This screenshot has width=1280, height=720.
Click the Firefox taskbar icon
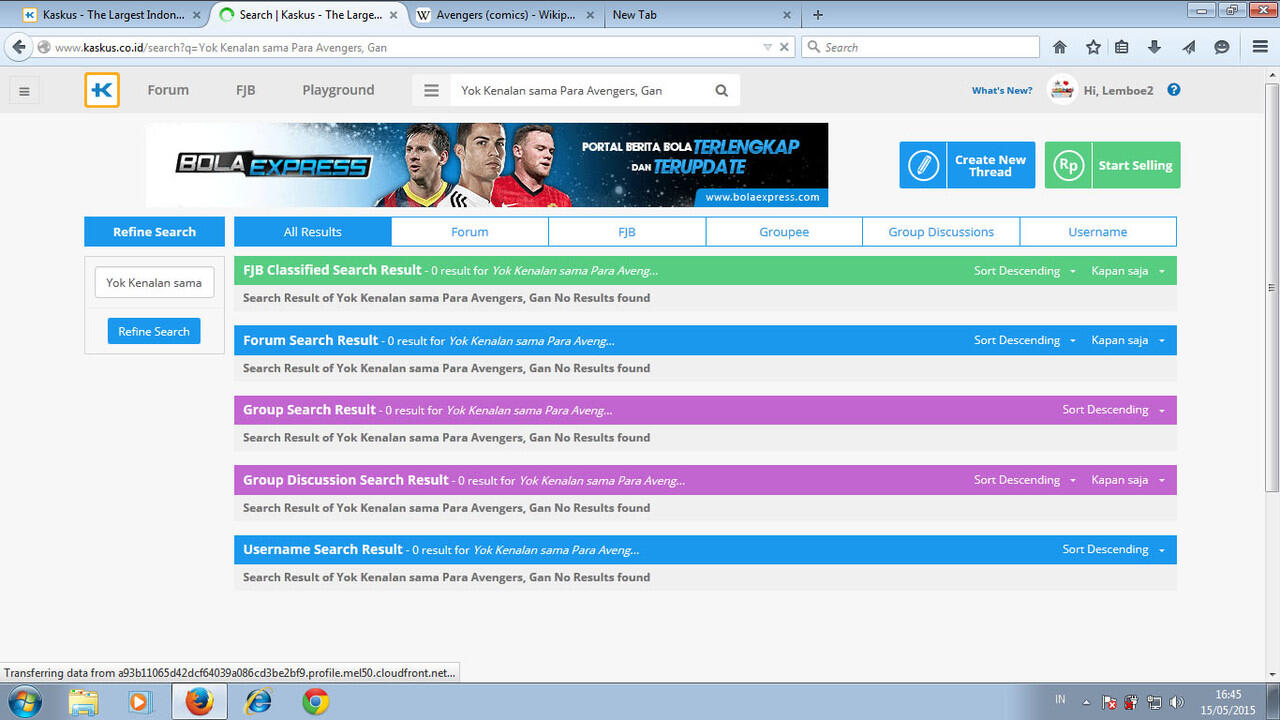click(199, 702)
